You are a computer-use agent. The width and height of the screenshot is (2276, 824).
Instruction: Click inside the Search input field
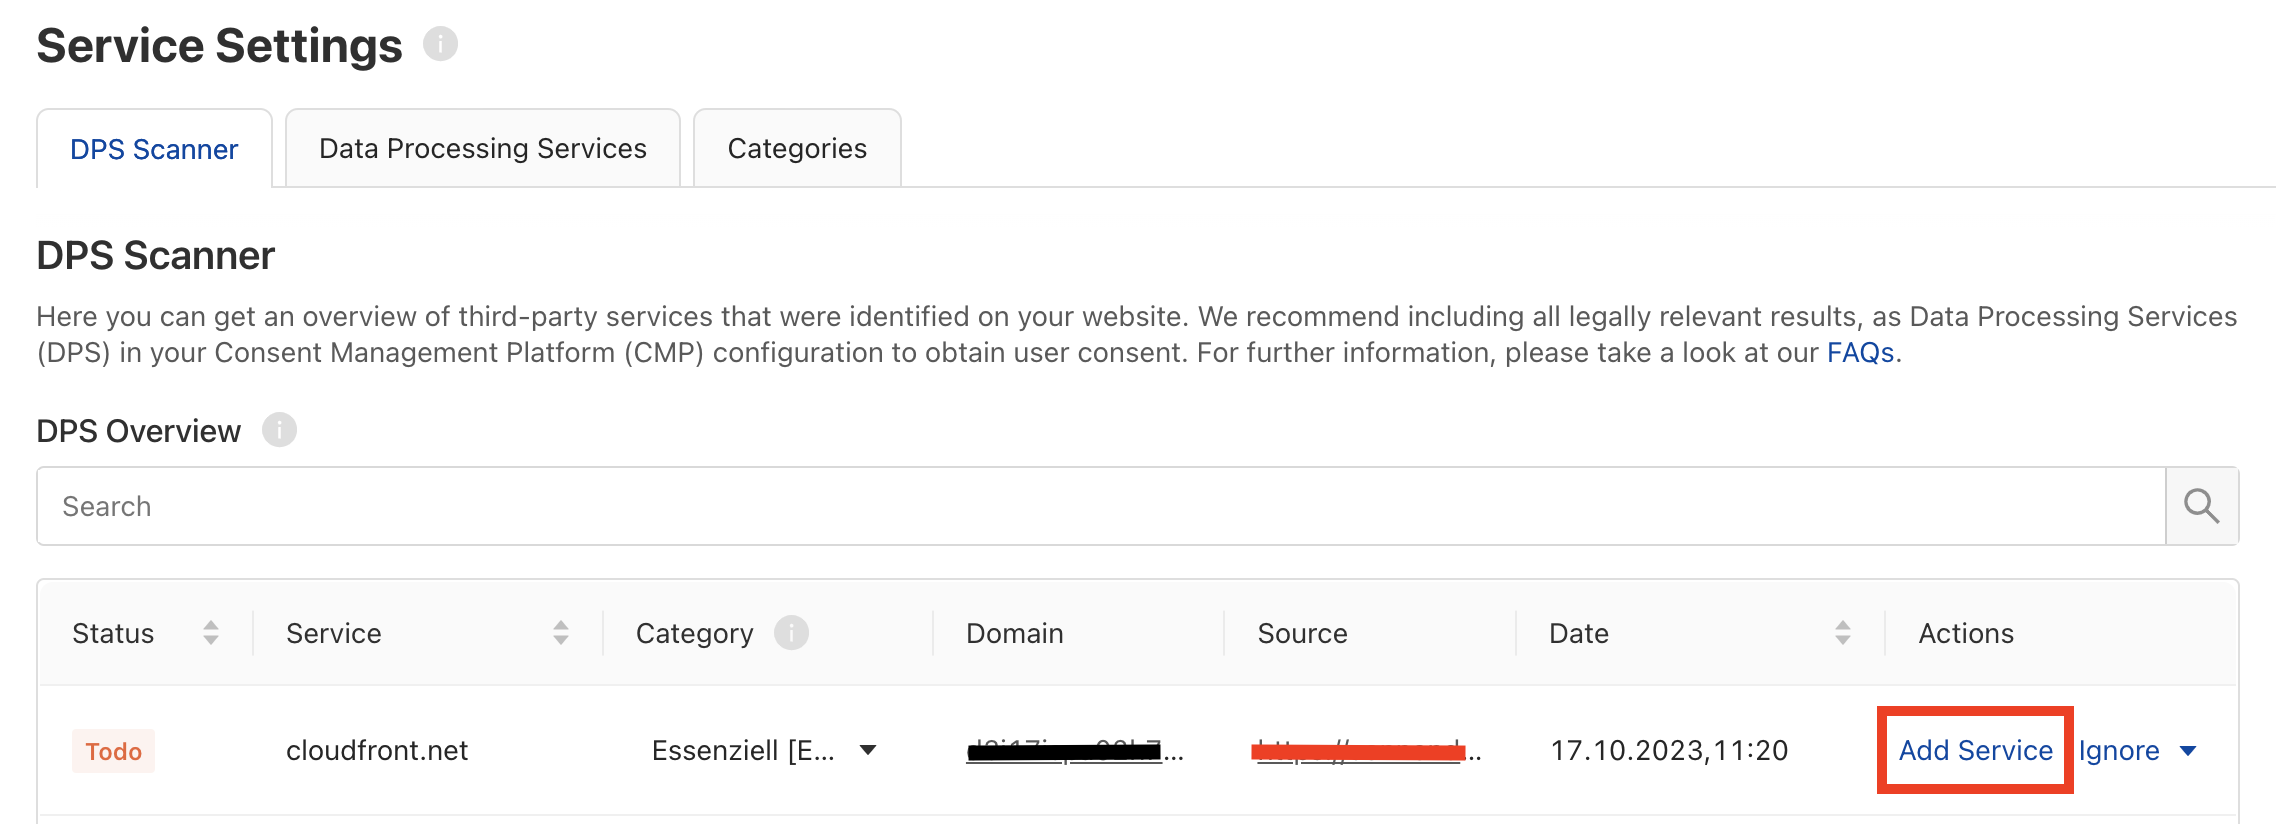(x=400, y=506)
